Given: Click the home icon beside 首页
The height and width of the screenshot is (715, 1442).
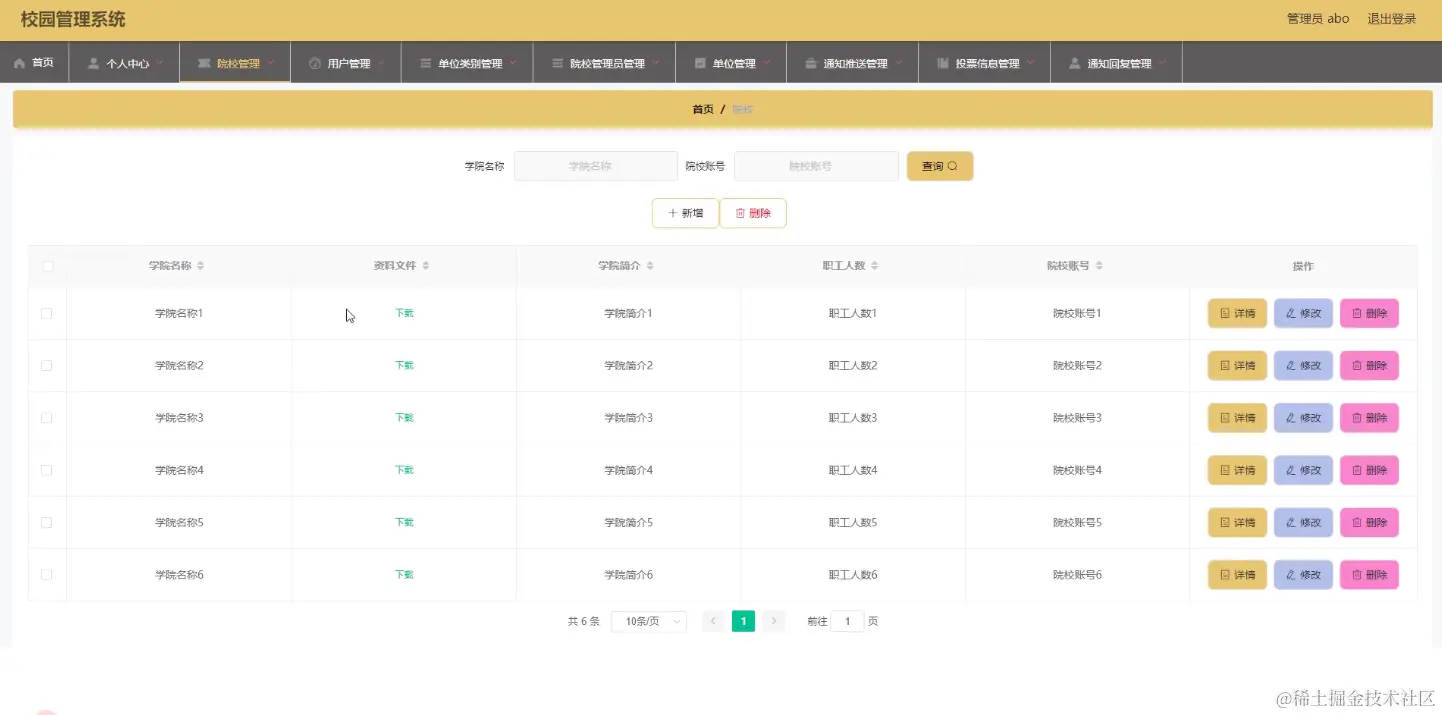Looking at the screenshot, I should (19, 63).
